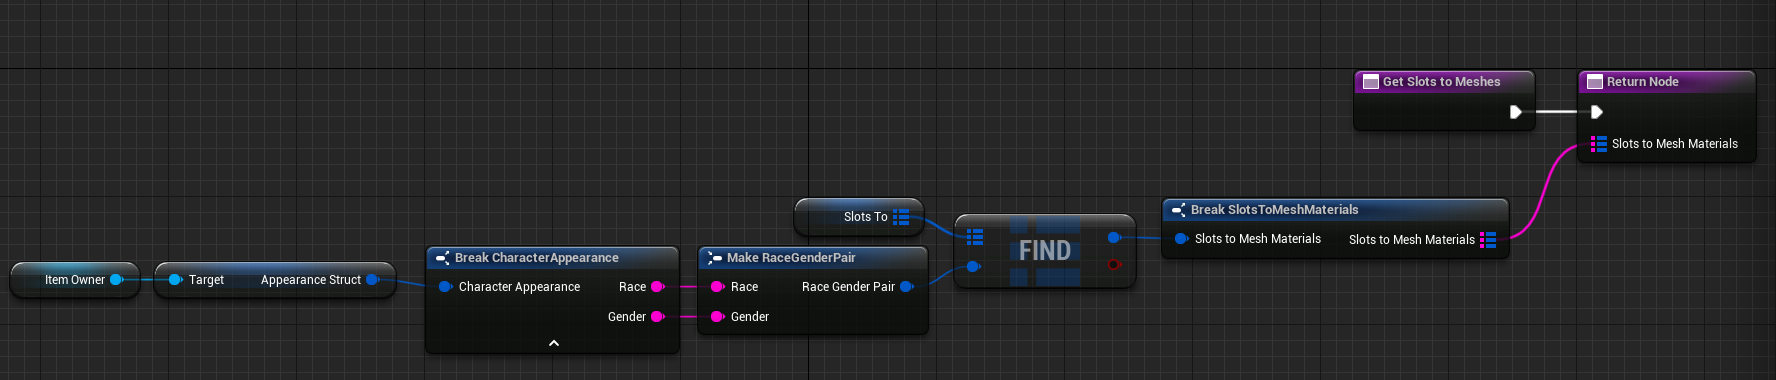This screenshot has width=1776, height=380.
Task: Click the Character Appearance input pin
Action: [445, 287]
